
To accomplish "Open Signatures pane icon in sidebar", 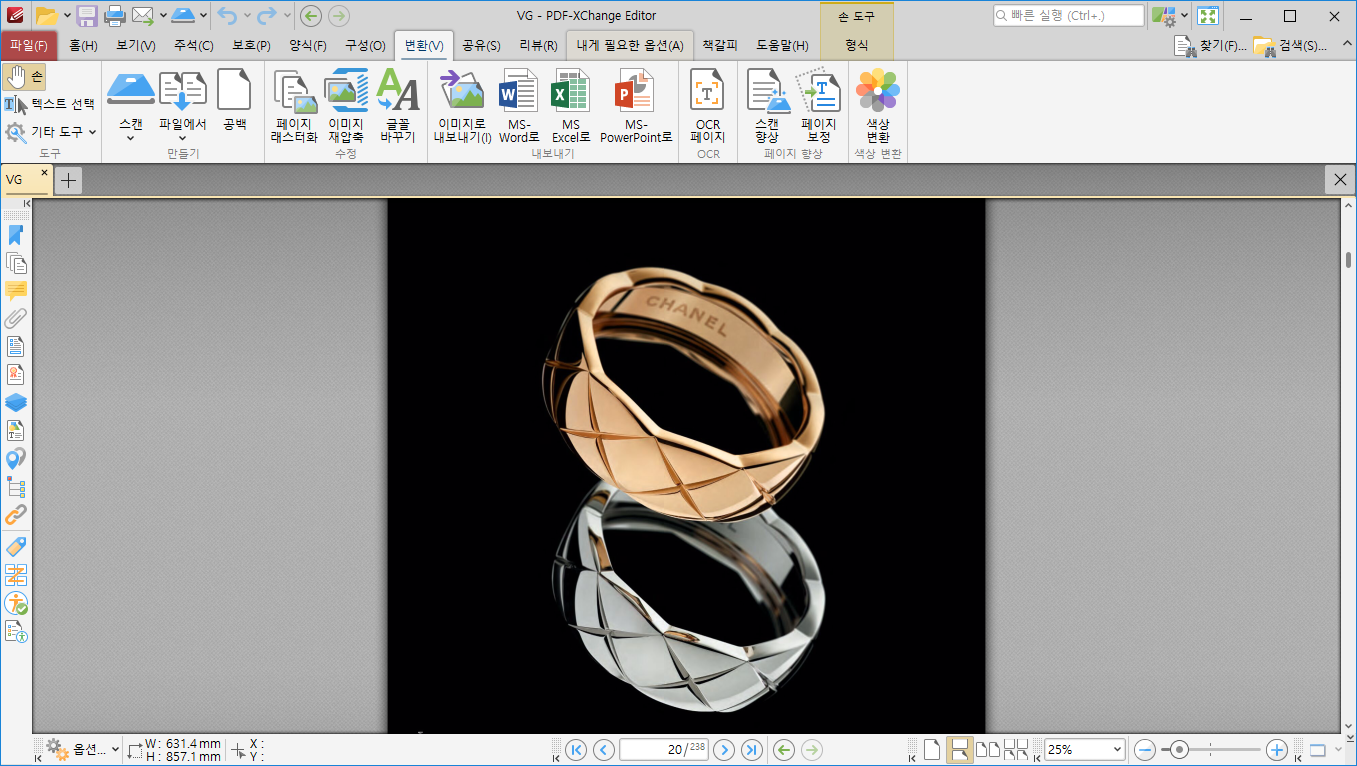I will tap(16, 375).
